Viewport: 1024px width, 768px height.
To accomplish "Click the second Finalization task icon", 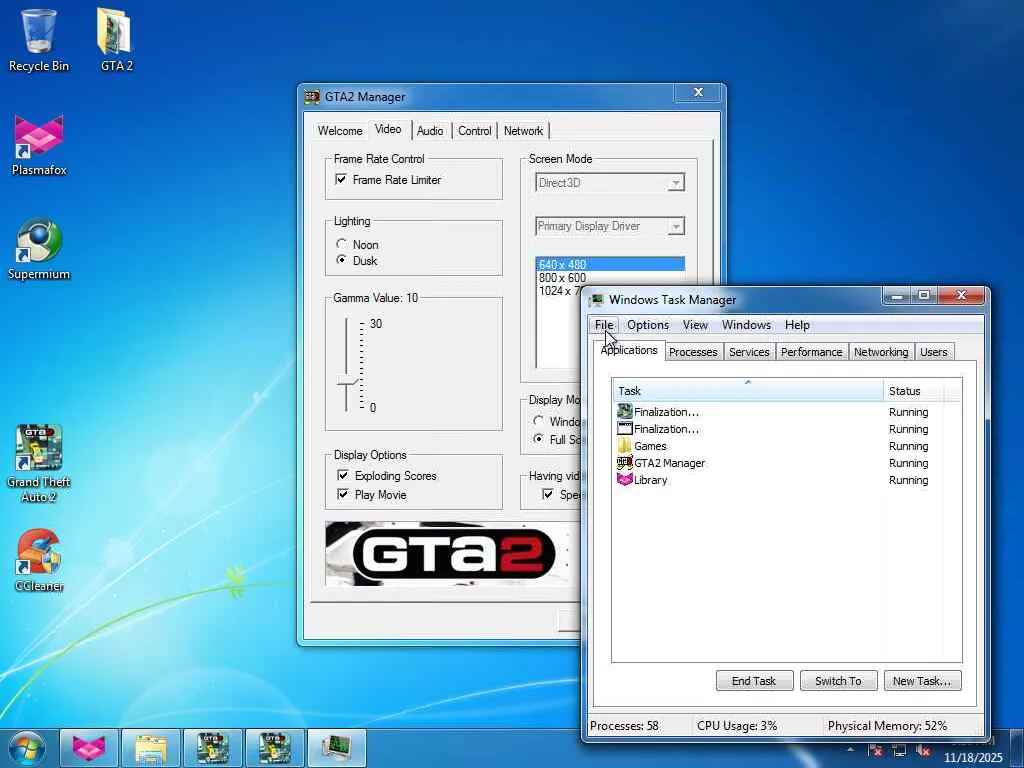I will pyautogui.click(x=624, y=428).
